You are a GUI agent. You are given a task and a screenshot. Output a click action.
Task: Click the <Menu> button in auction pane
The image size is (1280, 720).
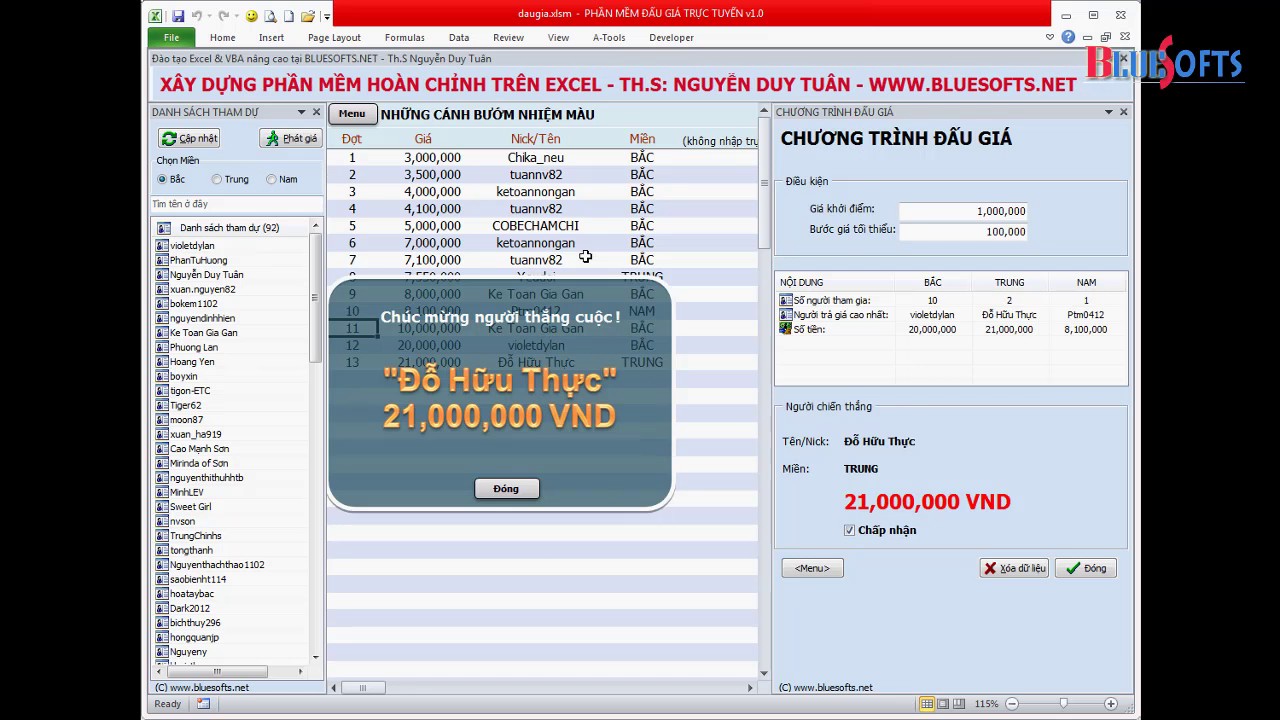(x=812, y=568)
